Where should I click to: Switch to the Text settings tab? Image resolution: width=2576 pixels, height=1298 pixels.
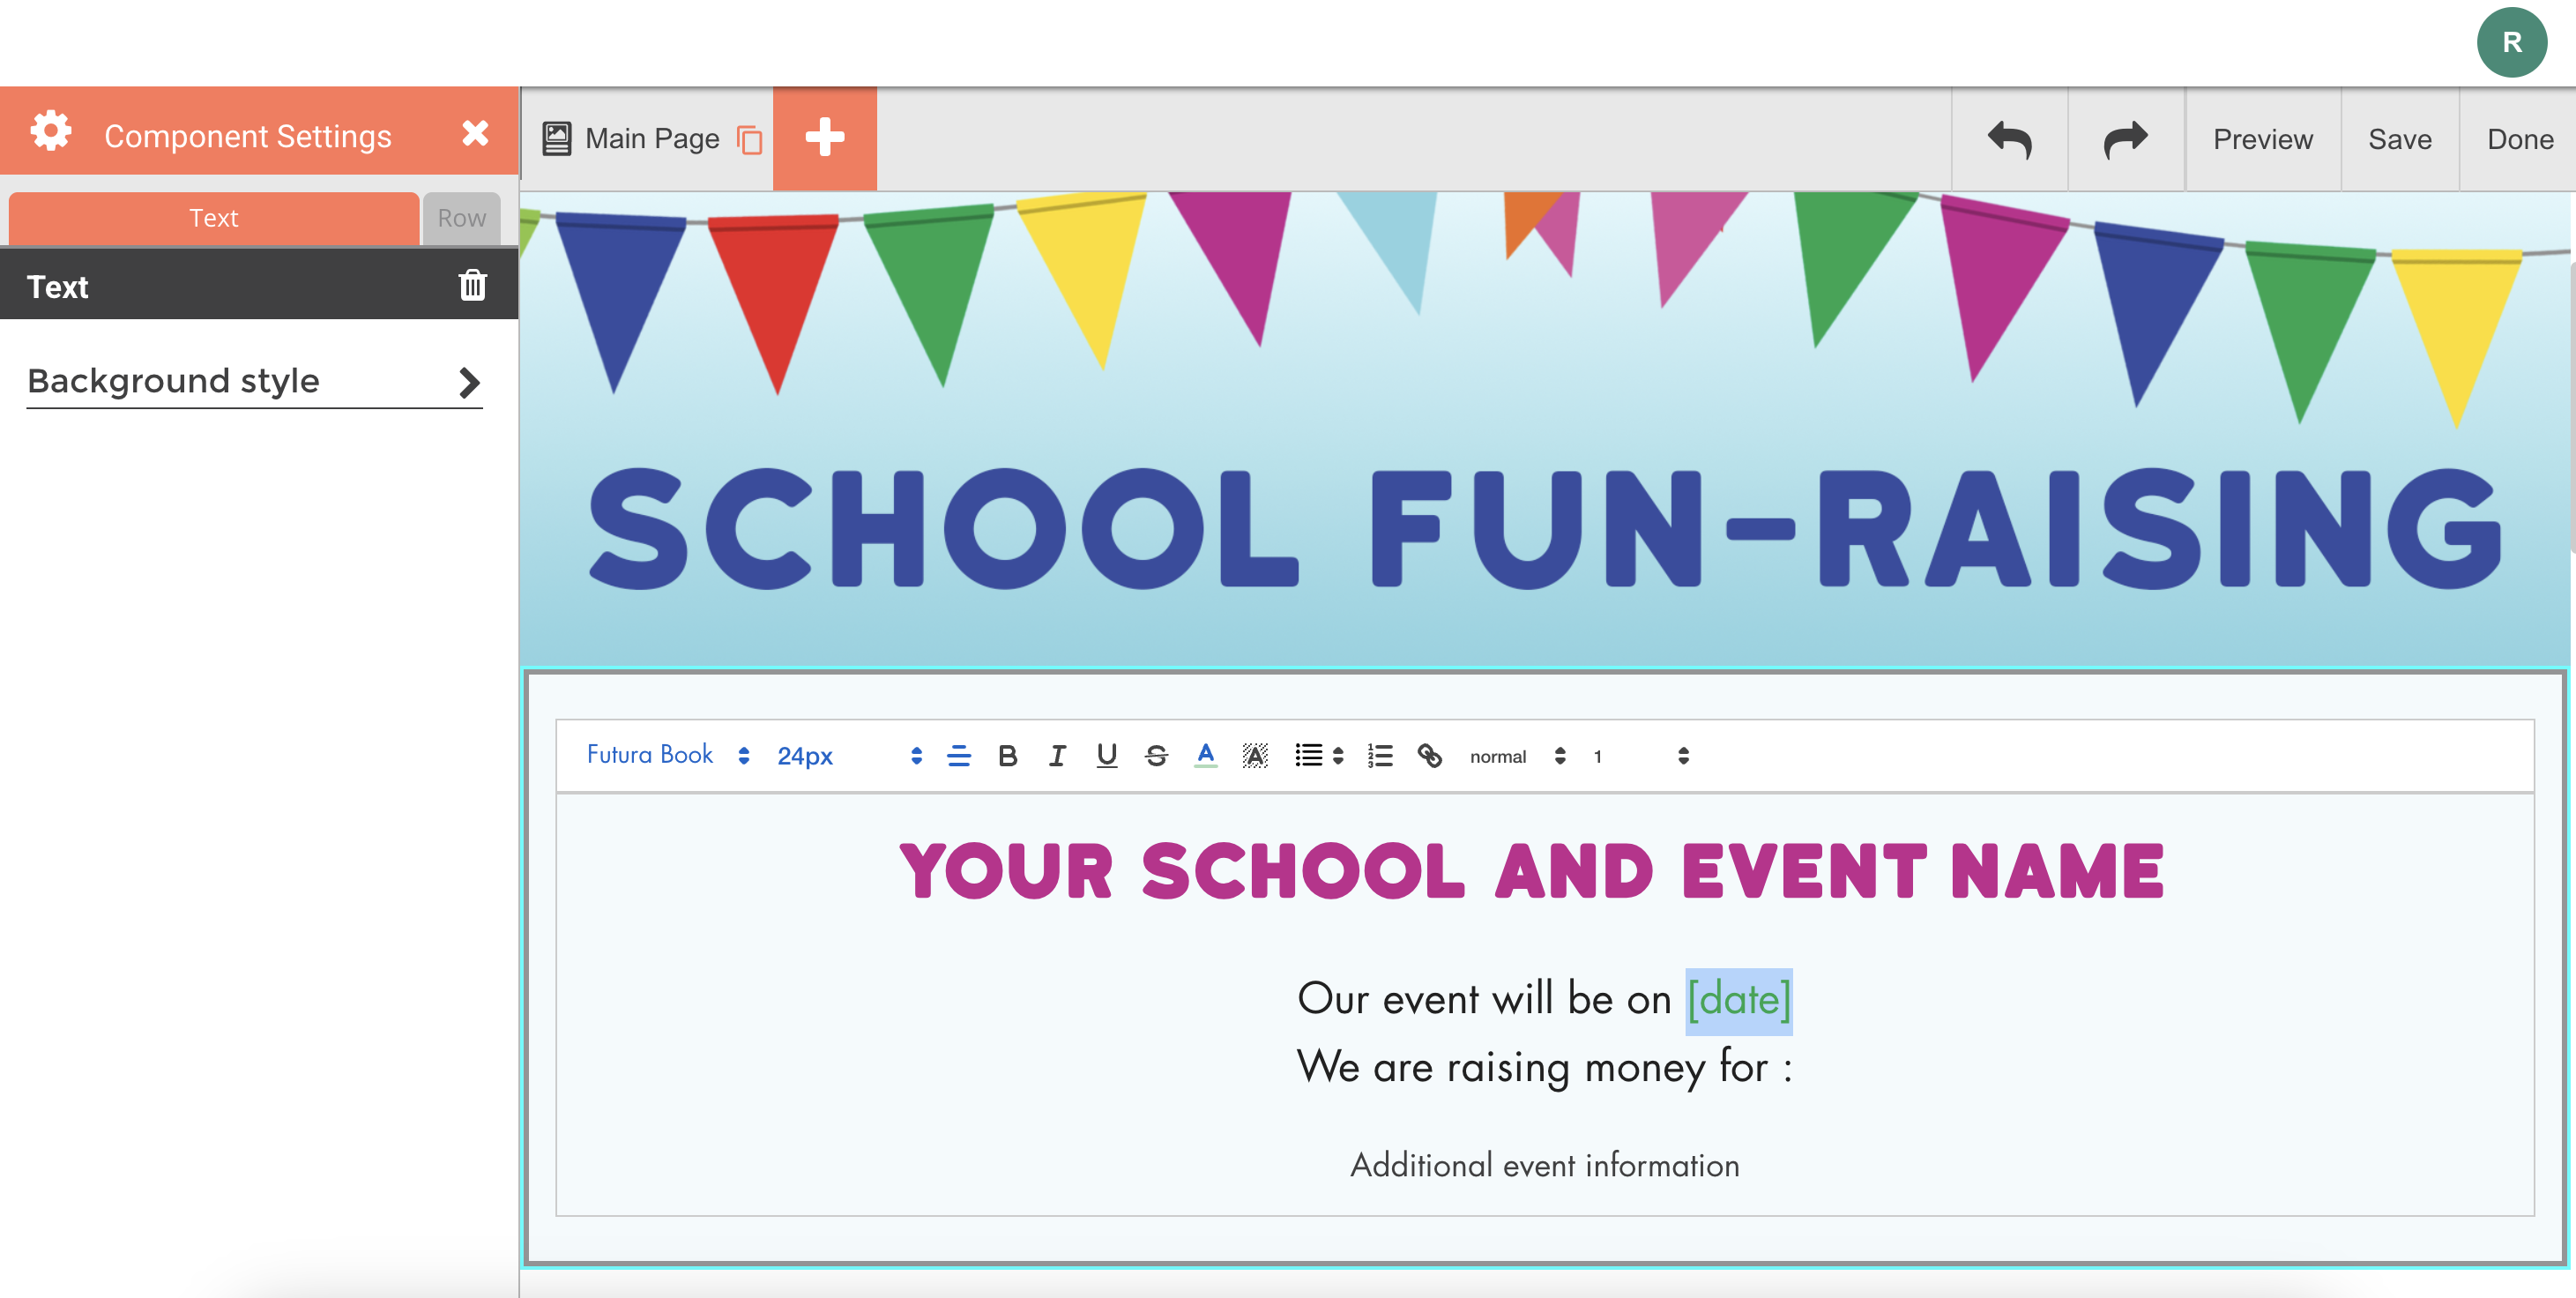pyautogui.click(x=213, y=218)
